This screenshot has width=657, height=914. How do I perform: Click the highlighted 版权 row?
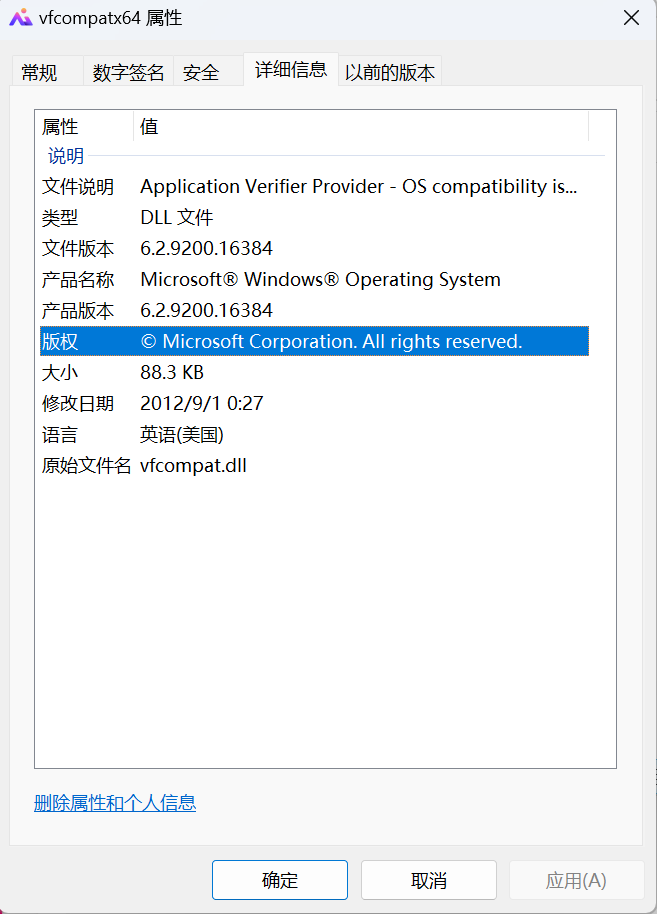point(300,341)
